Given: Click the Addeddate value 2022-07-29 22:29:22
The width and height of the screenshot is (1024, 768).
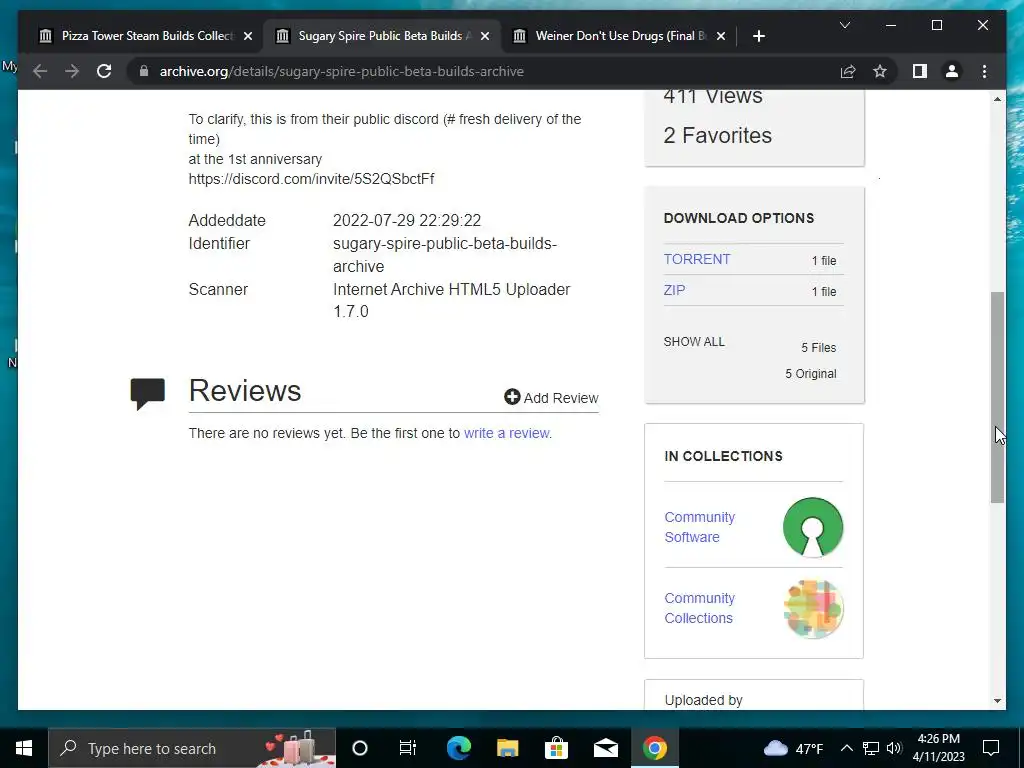Looking at the screenshot, I should coord(407,220).
